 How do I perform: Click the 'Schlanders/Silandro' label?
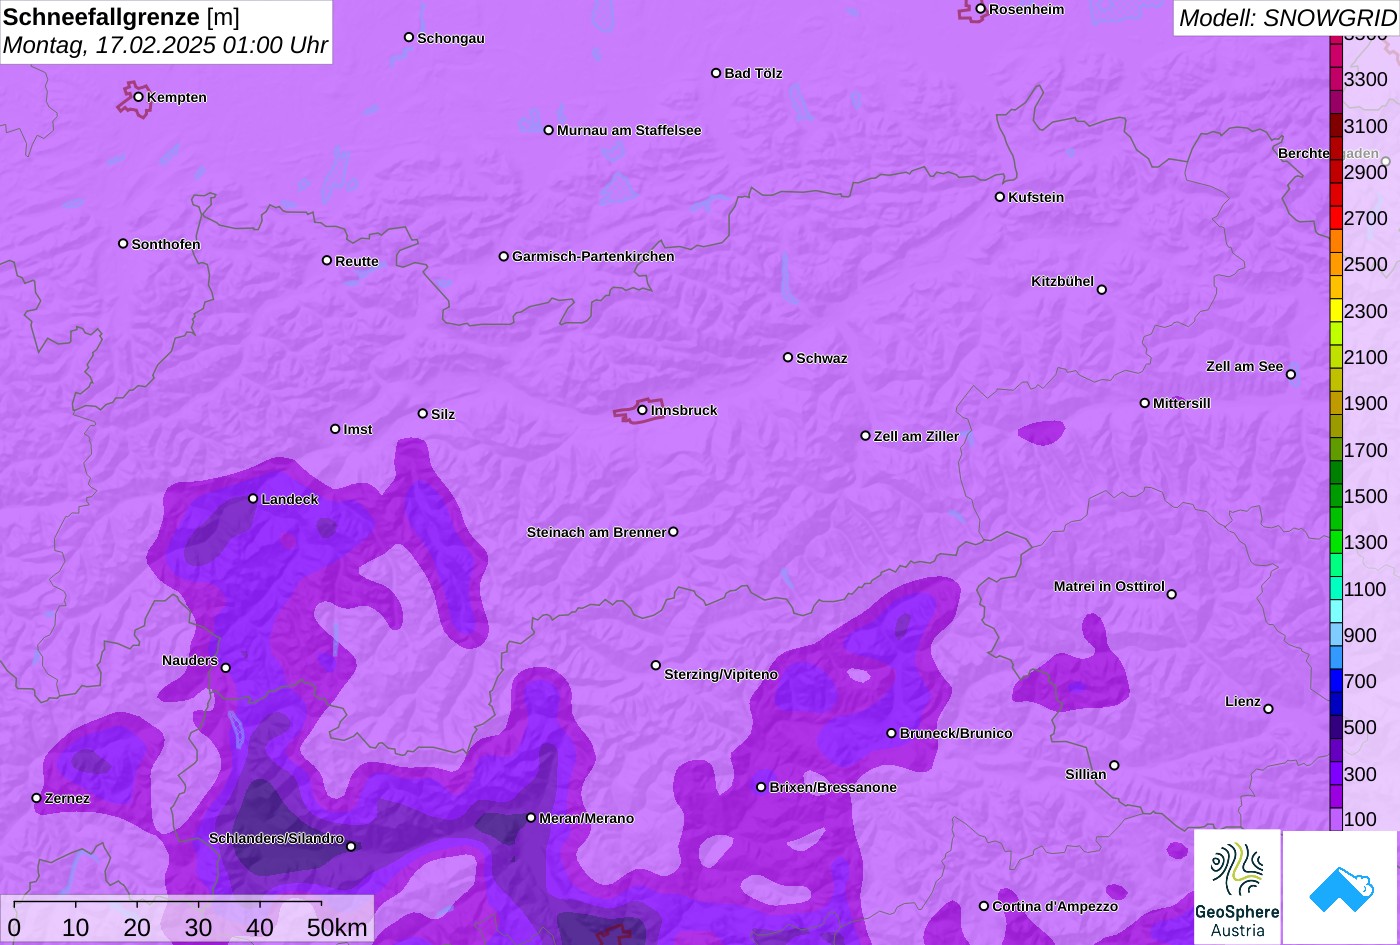click(x=276, y=838)
